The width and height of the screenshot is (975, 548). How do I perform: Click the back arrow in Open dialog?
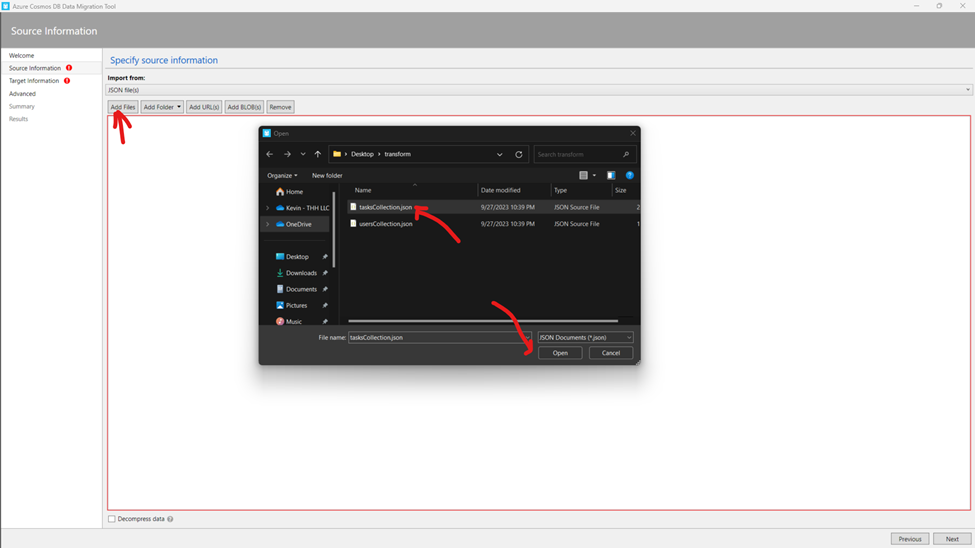(270, 154)
